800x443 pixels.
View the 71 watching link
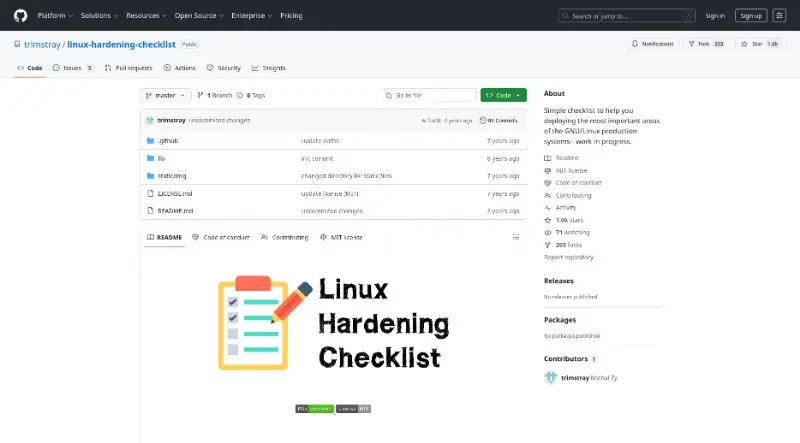(567, 232)
